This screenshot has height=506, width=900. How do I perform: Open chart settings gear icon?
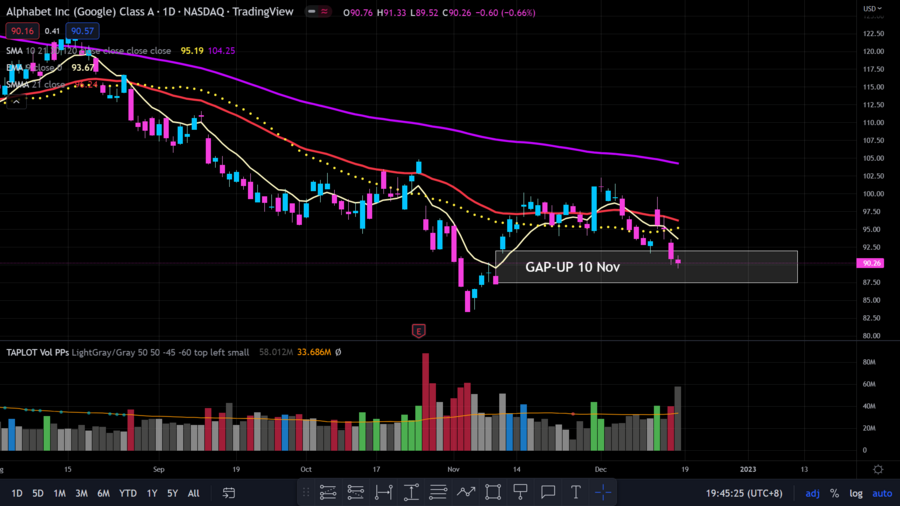[878, 469]
